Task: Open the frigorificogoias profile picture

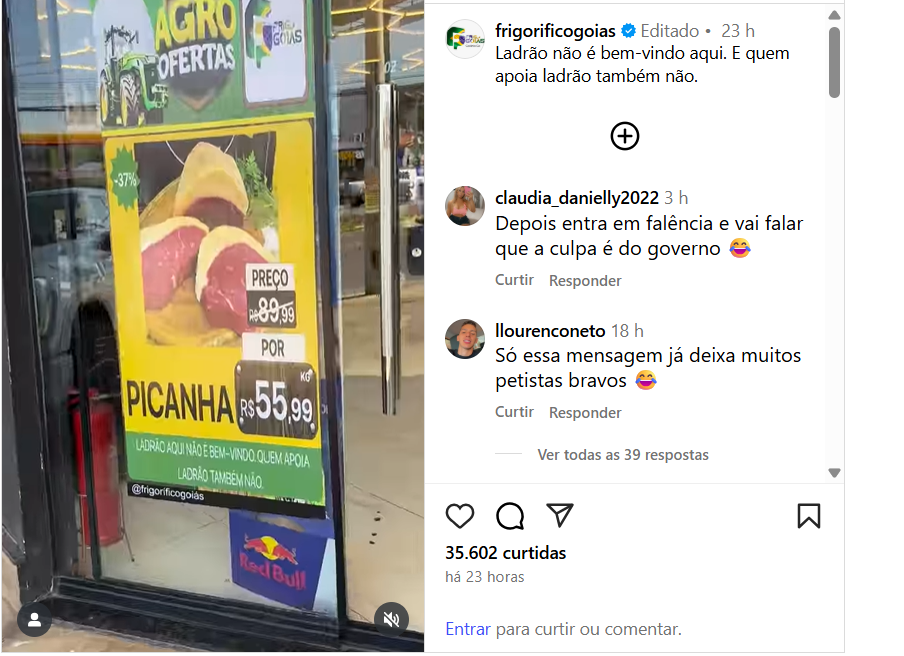Action: [465, 39]
